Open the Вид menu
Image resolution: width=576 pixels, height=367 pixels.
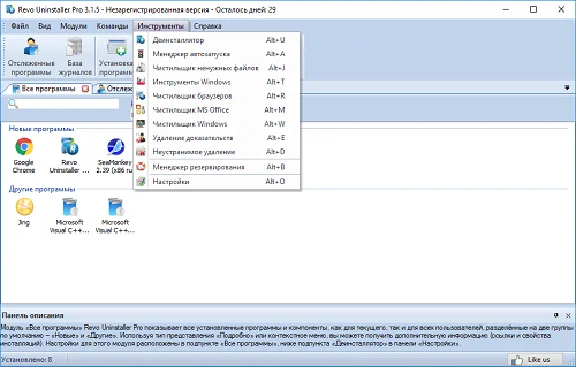click(x=44, y=26)
